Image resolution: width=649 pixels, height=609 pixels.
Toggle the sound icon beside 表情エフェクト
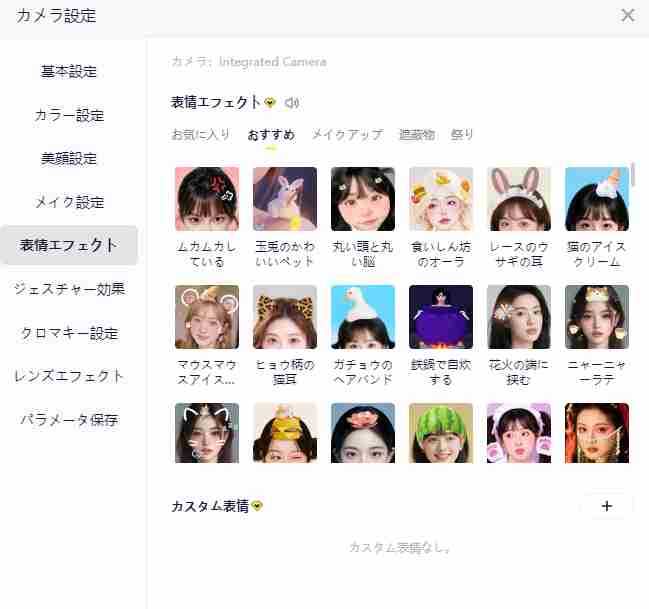[x=292, y=102]
